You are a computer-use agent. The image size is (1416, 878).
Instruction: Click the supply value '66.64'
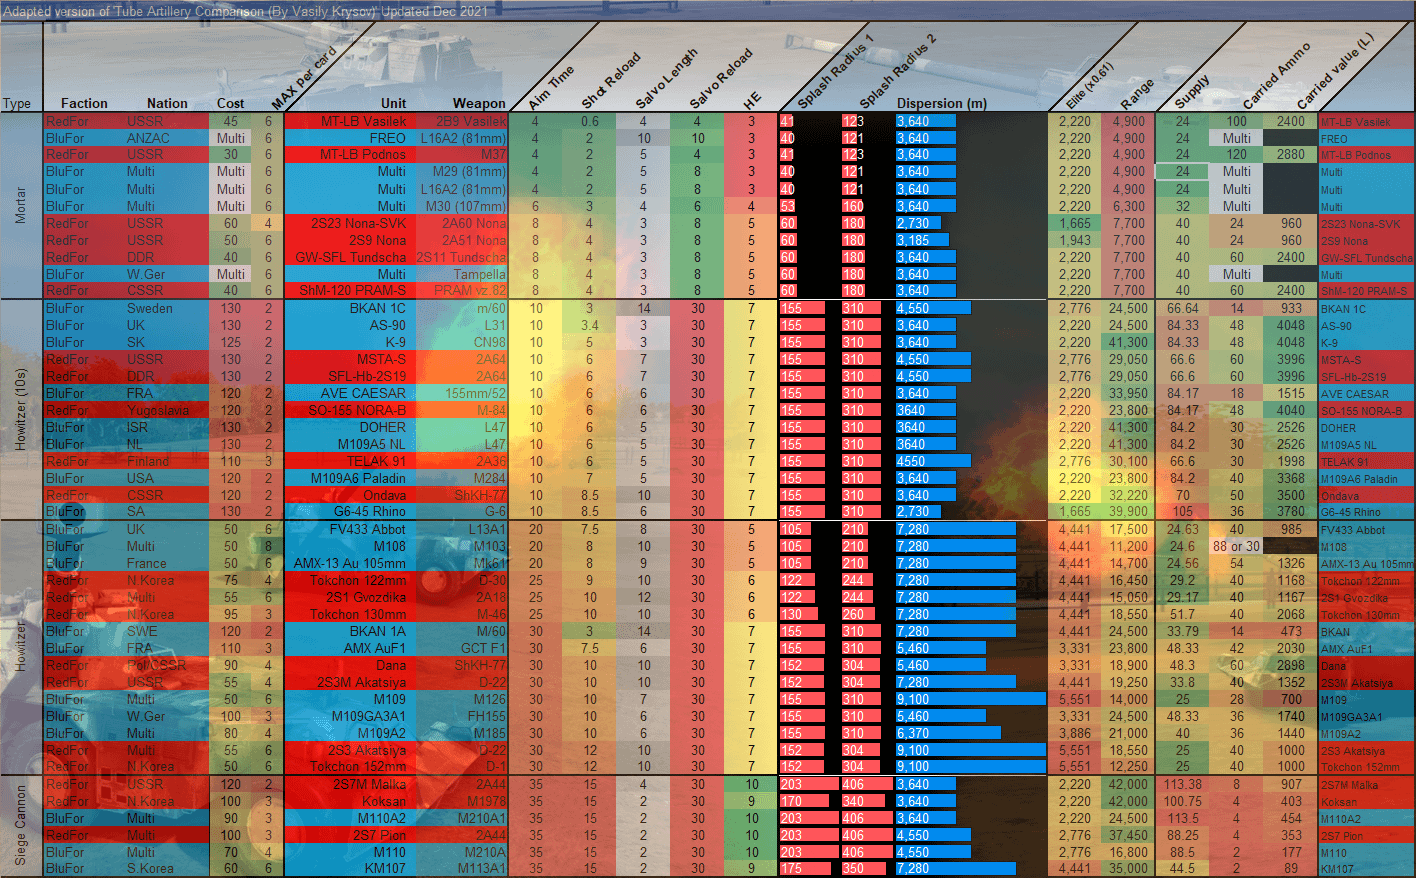(x=1183, y=308)
